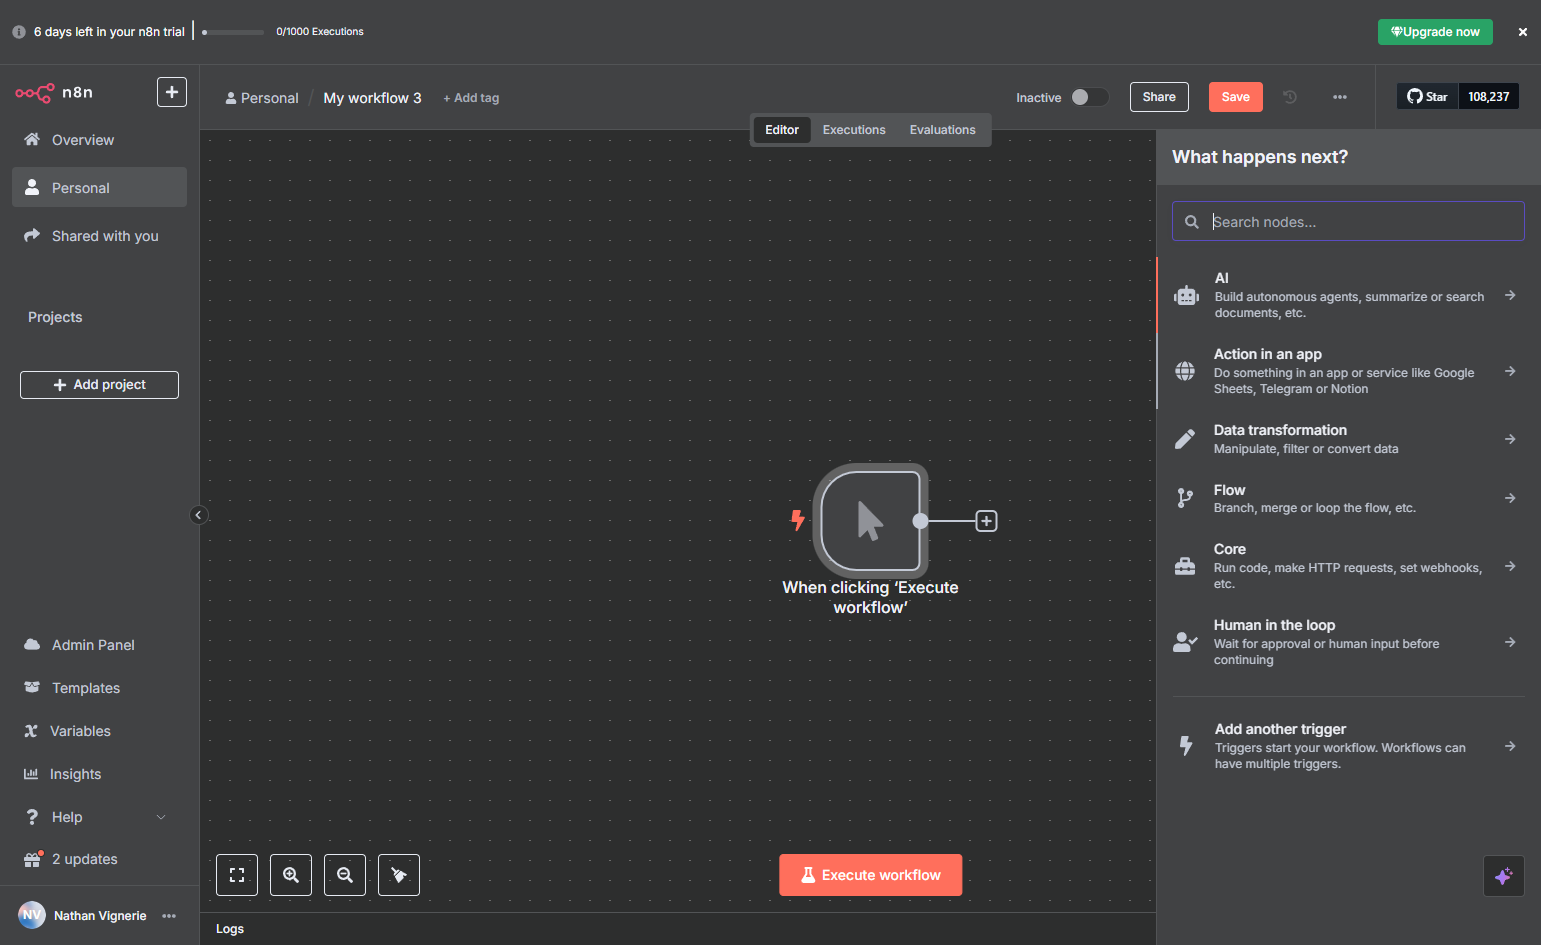Click Execute workflow button

(871, 875)
